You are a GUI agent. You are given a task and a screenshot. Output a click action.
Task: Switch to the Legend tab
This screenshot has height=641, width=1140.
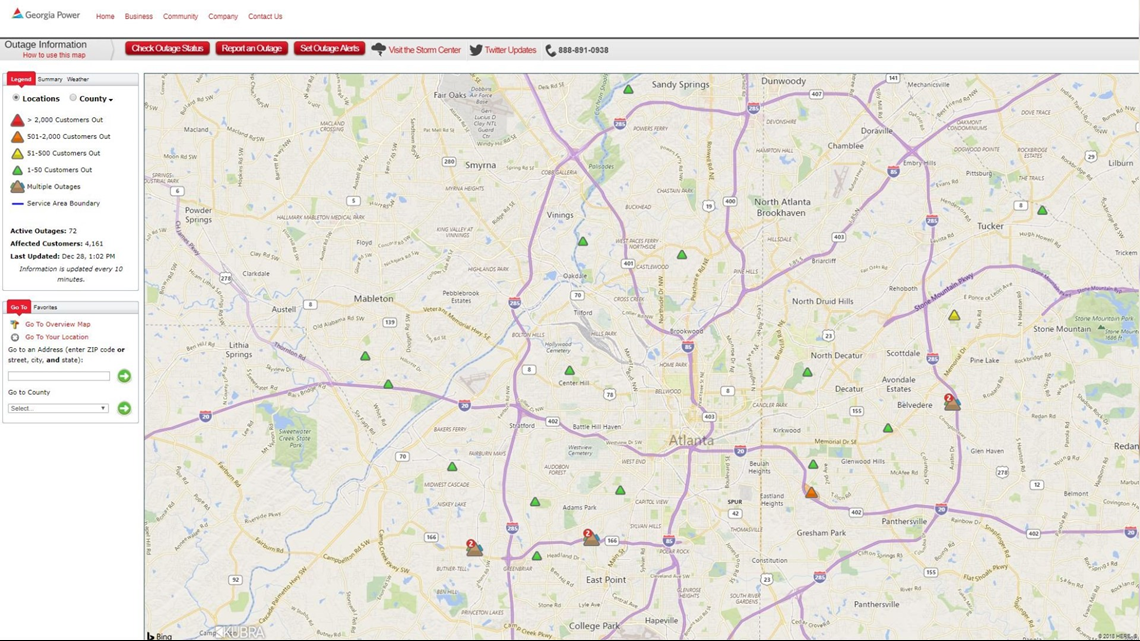tap(20, 79)
